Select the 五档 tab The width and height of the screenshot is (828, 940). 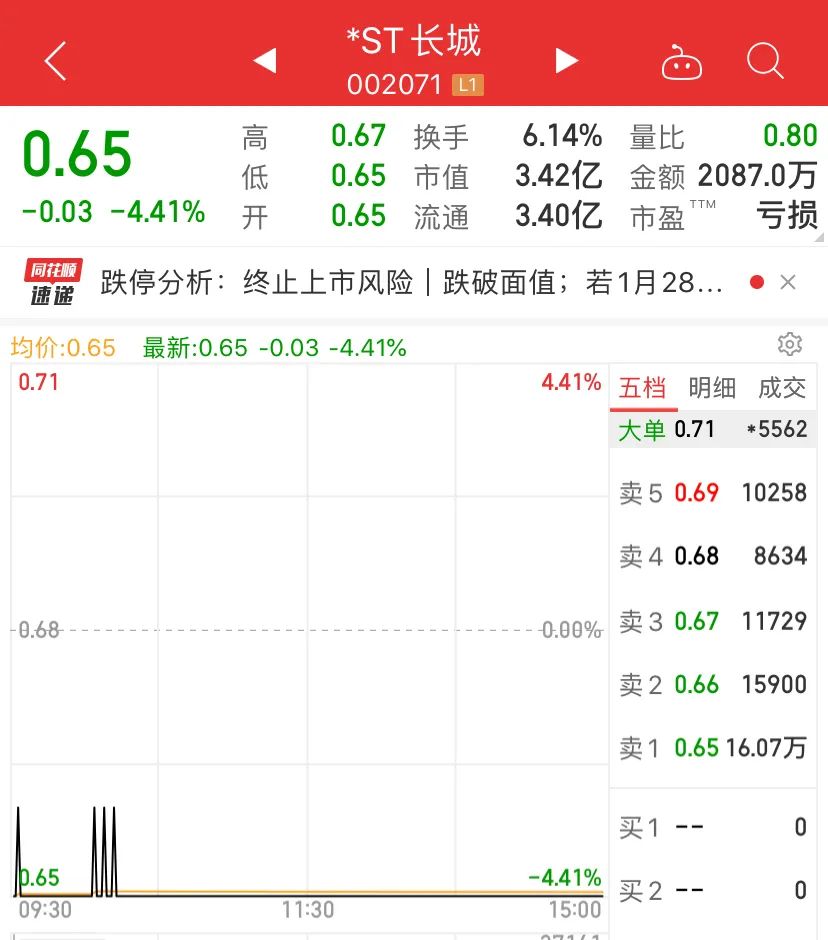[x=643, y=388]
